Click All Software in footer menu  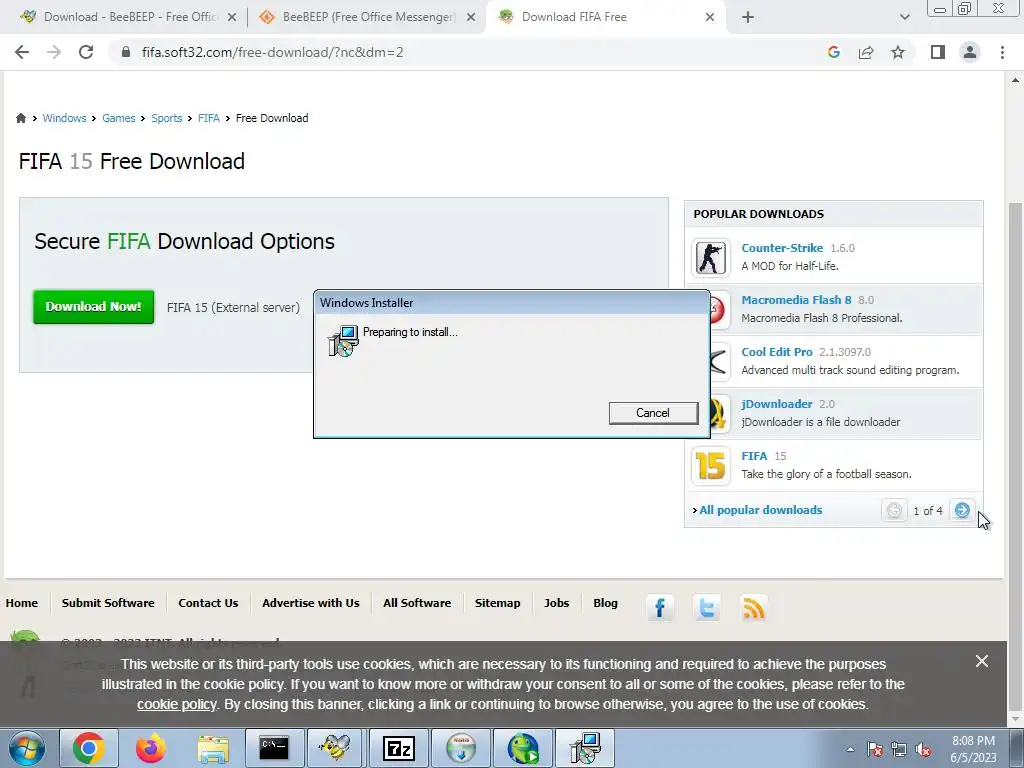point(417,603)
